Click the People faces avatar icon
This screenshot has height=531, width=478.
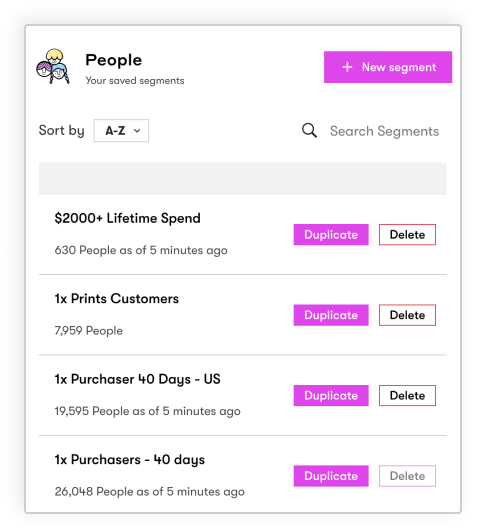(53, 66)
